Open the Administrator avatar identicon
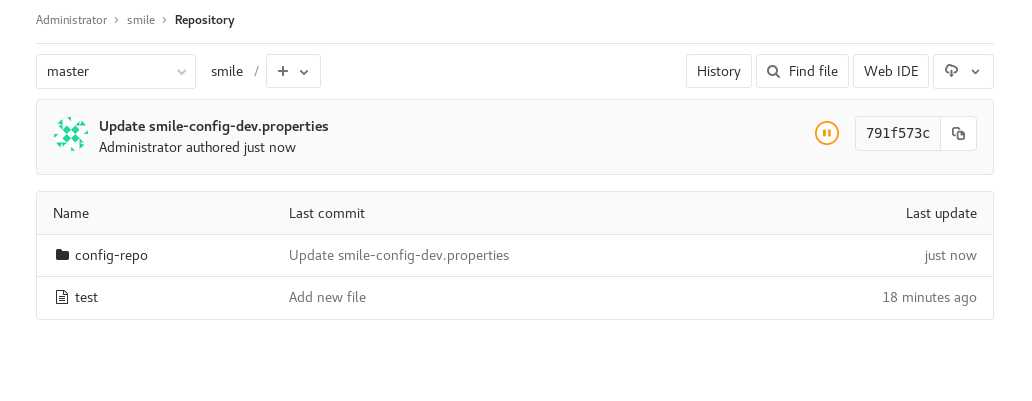This screenshot has height=401, width=1032. tap(70, 134)
